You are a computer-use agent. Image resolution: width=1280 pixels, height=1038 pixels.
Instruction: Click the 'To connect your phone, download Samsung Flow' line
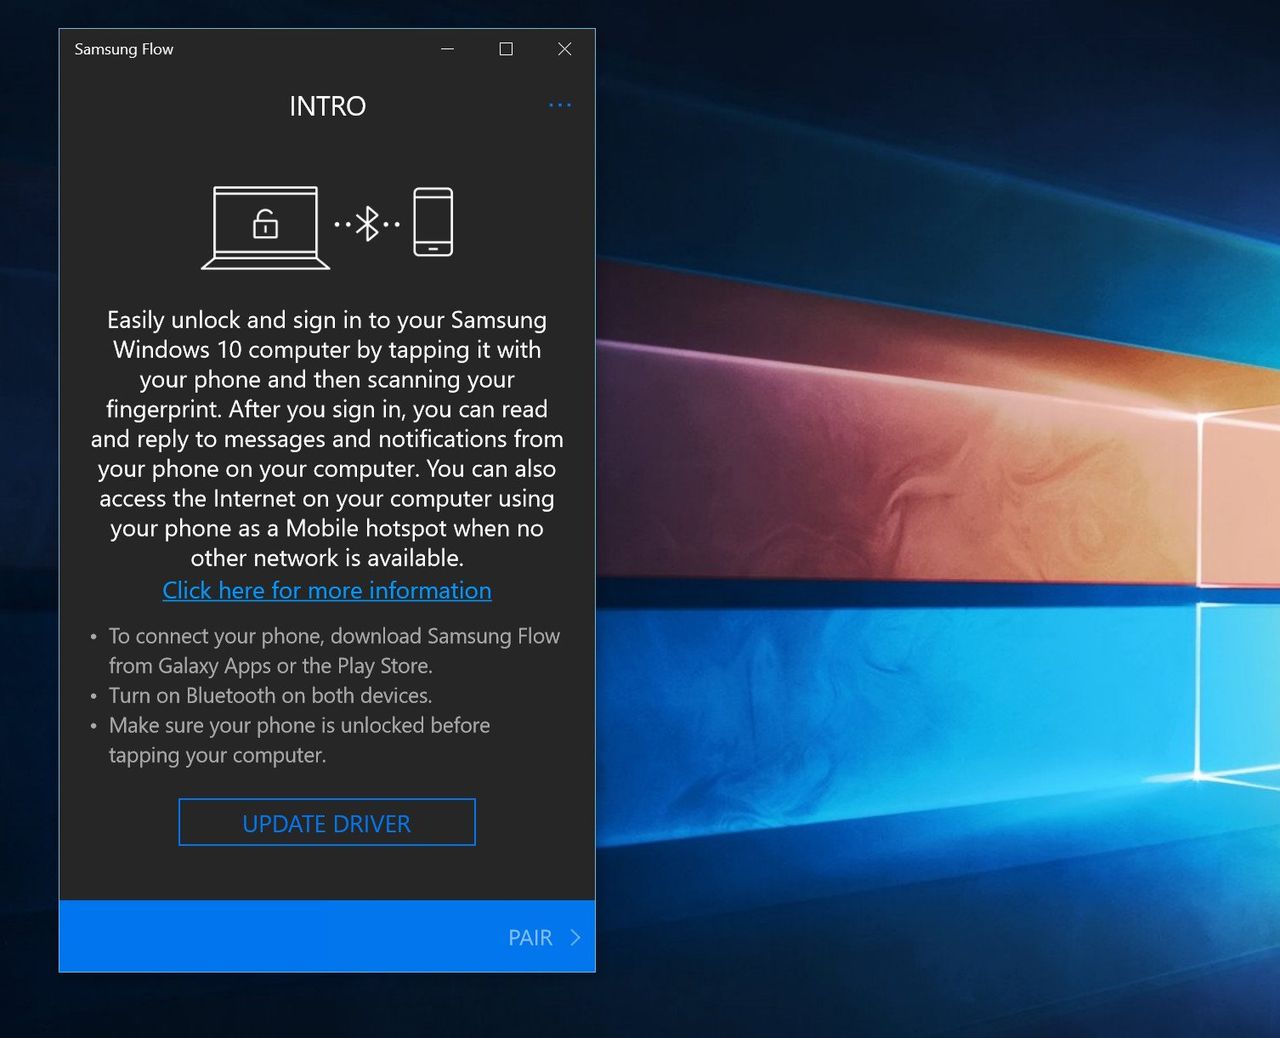pyautogui.click(x=334, y=636)
